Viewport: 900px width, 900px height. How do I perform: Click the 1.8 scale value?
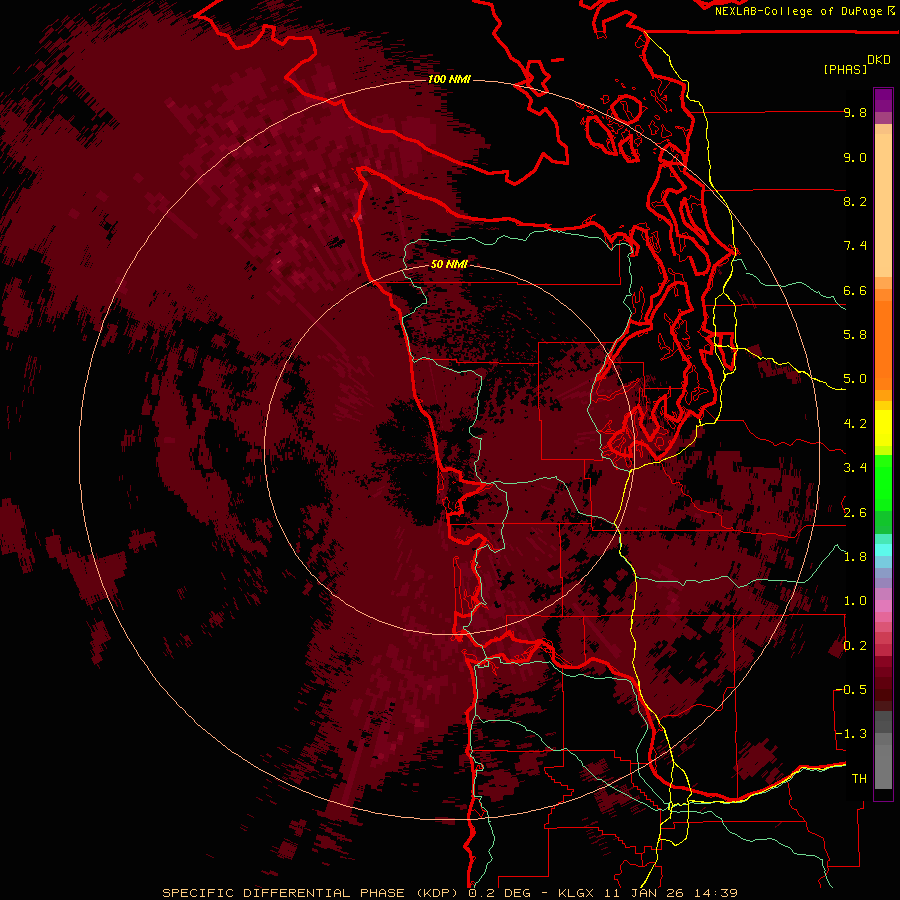(x=855, y=557)
